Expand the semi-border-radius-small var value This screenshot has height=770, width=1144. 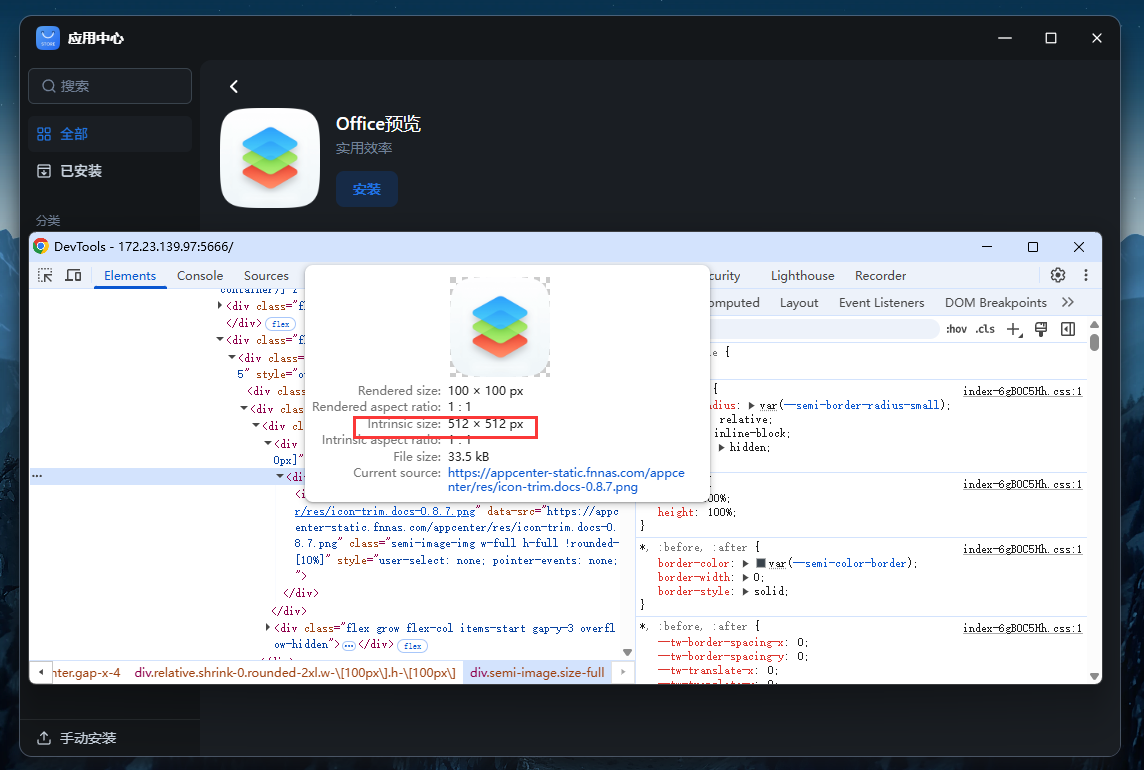click(751, 405)
